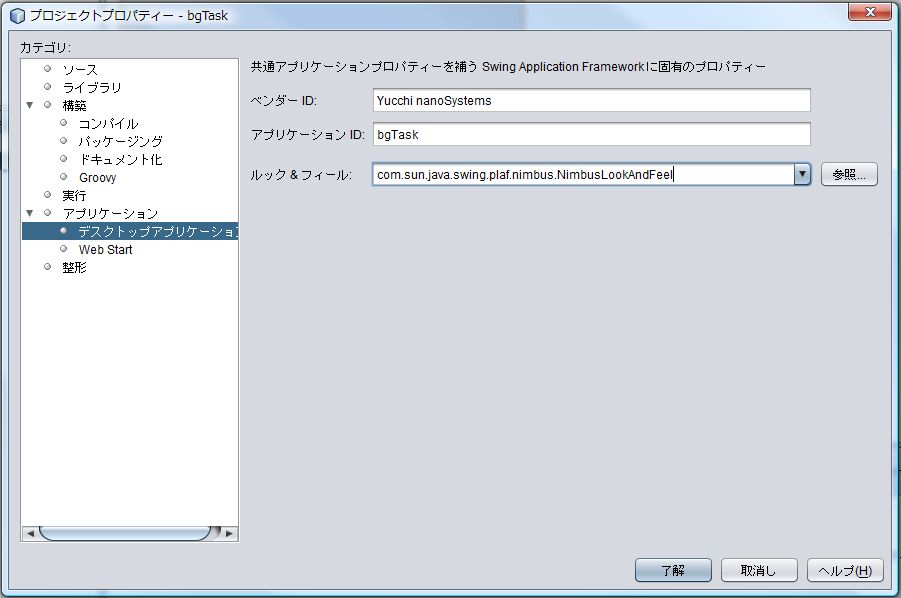Click the ベンダー ID text field
This screenshot has height=598, width=901.
coord(590,100)
